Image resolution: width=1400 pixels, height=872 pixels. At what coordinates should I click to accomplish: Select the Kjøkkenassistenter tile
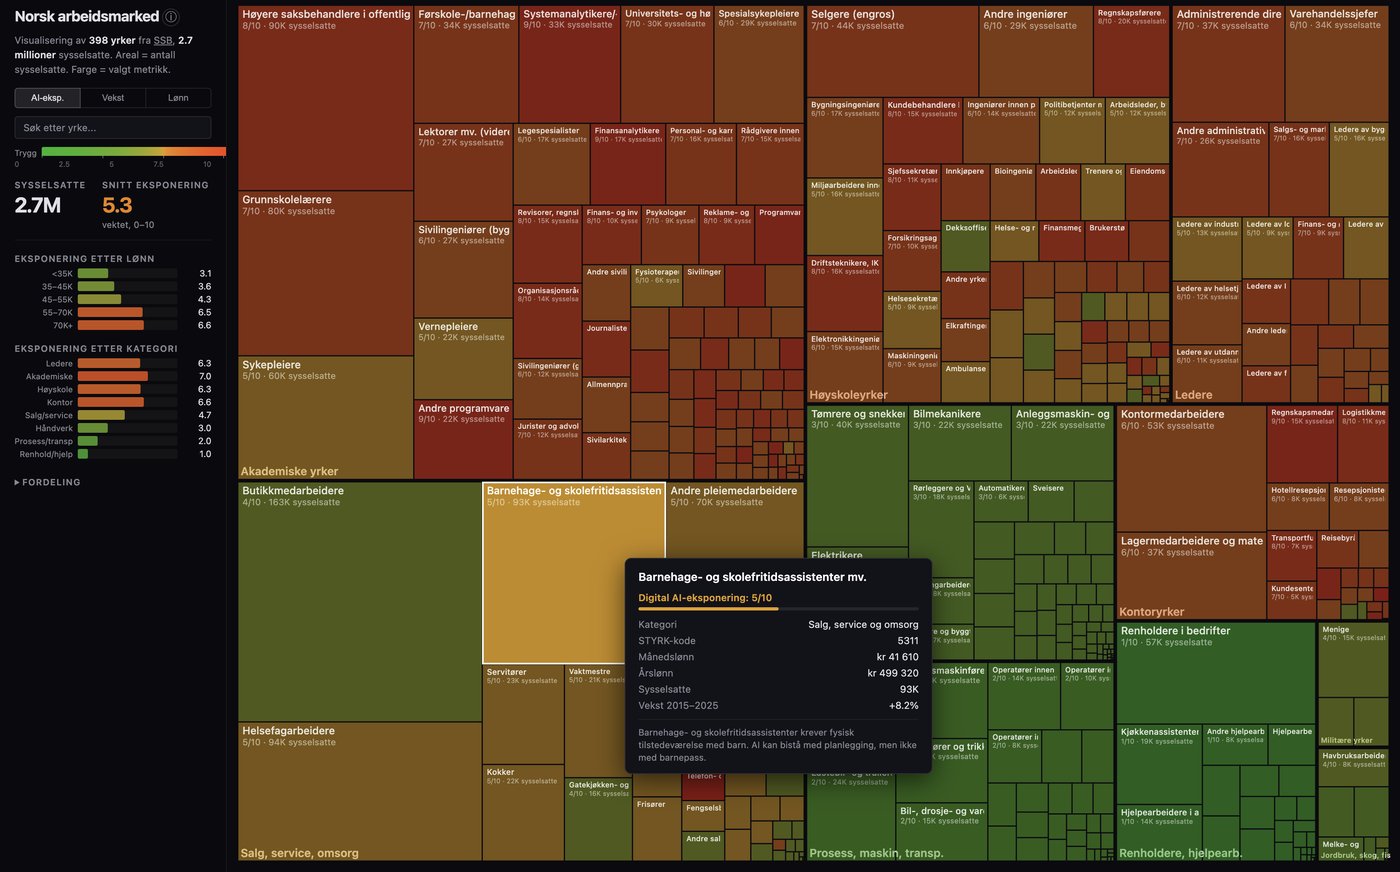(x=1159, y=764)
